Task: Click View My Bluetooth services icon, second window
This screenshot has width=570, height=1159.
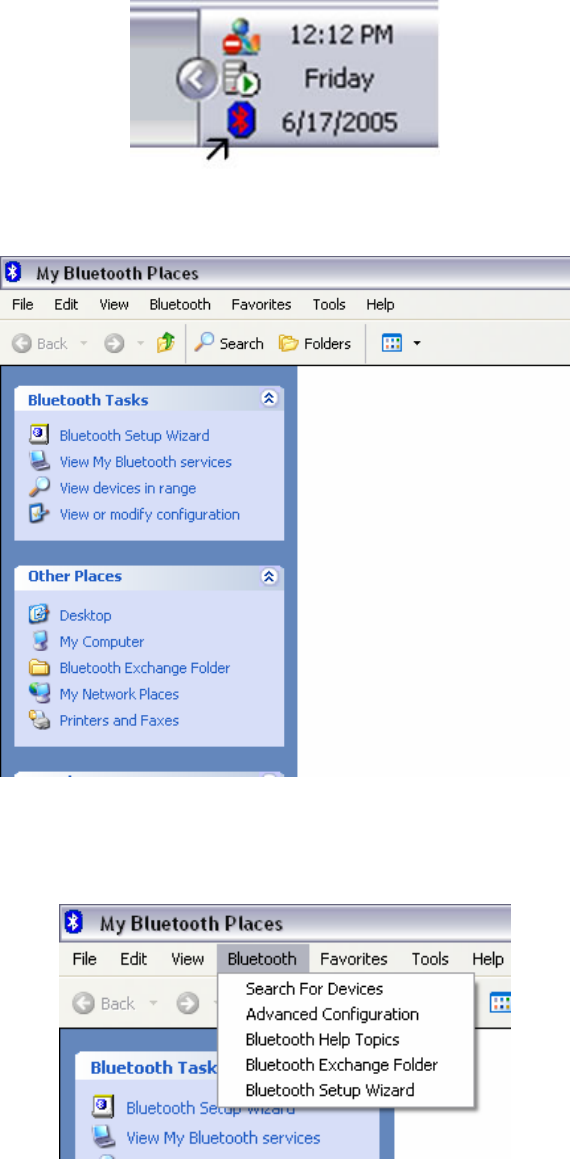Action: pyautogui.click(x=103, y=1136)
